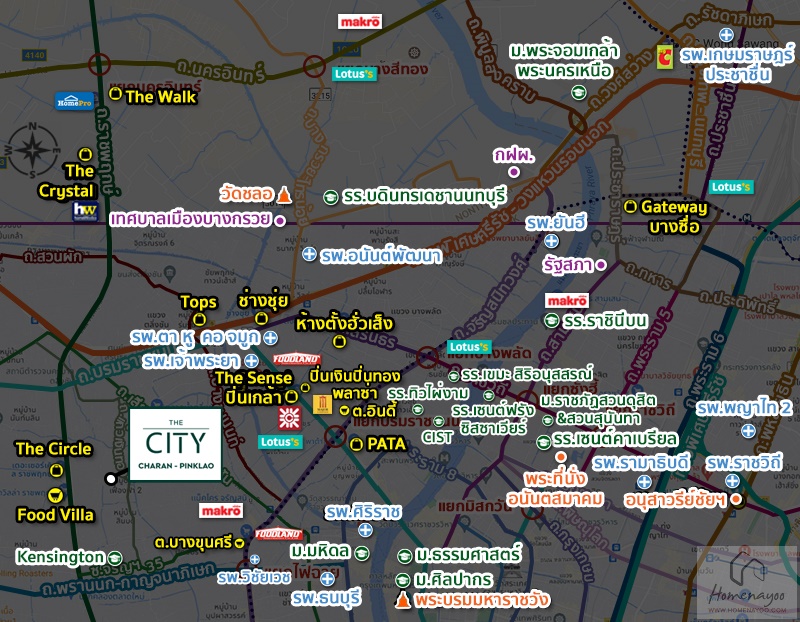The height and width of the screenshot is (622, 800).
Task: Select the "The Crystal" label
Action: (x=67, y=181)
